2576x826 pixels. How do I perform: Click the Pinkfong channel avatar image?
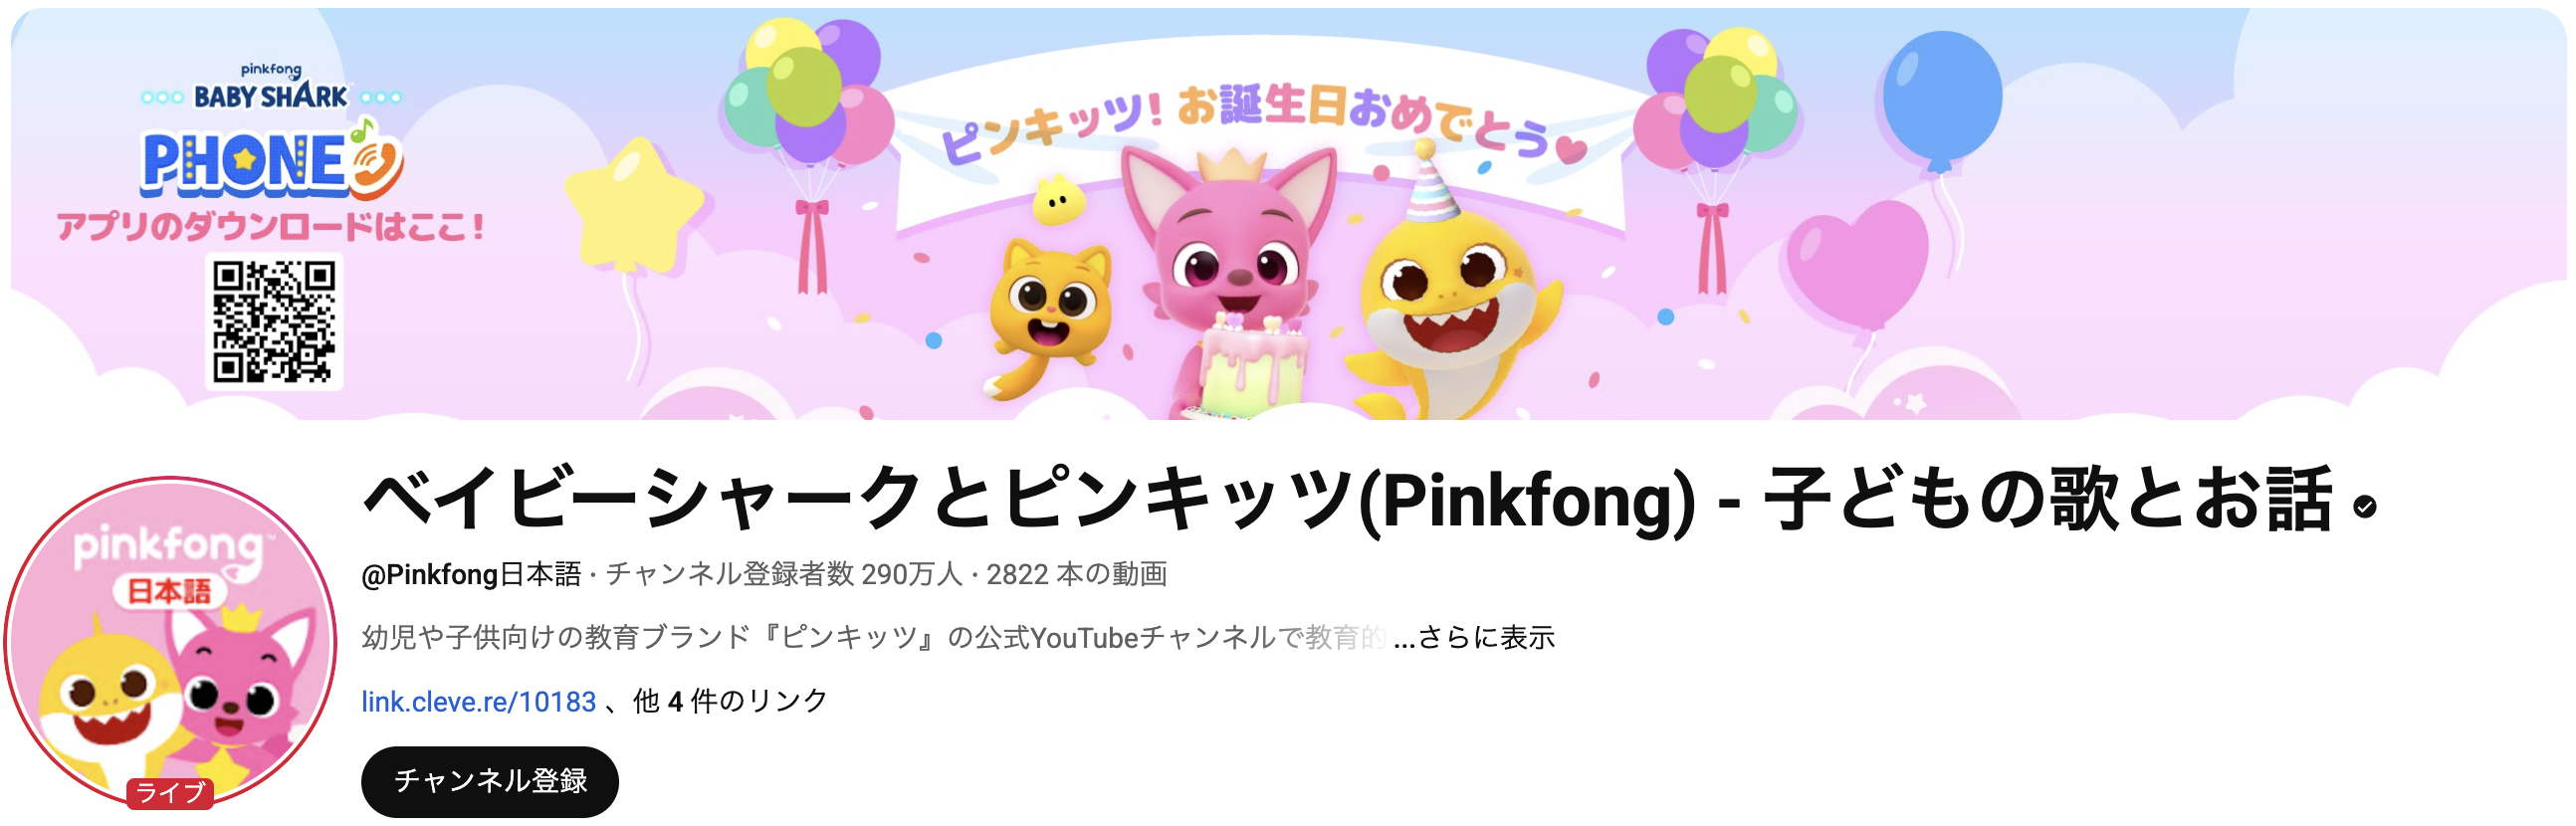point(170,642)
